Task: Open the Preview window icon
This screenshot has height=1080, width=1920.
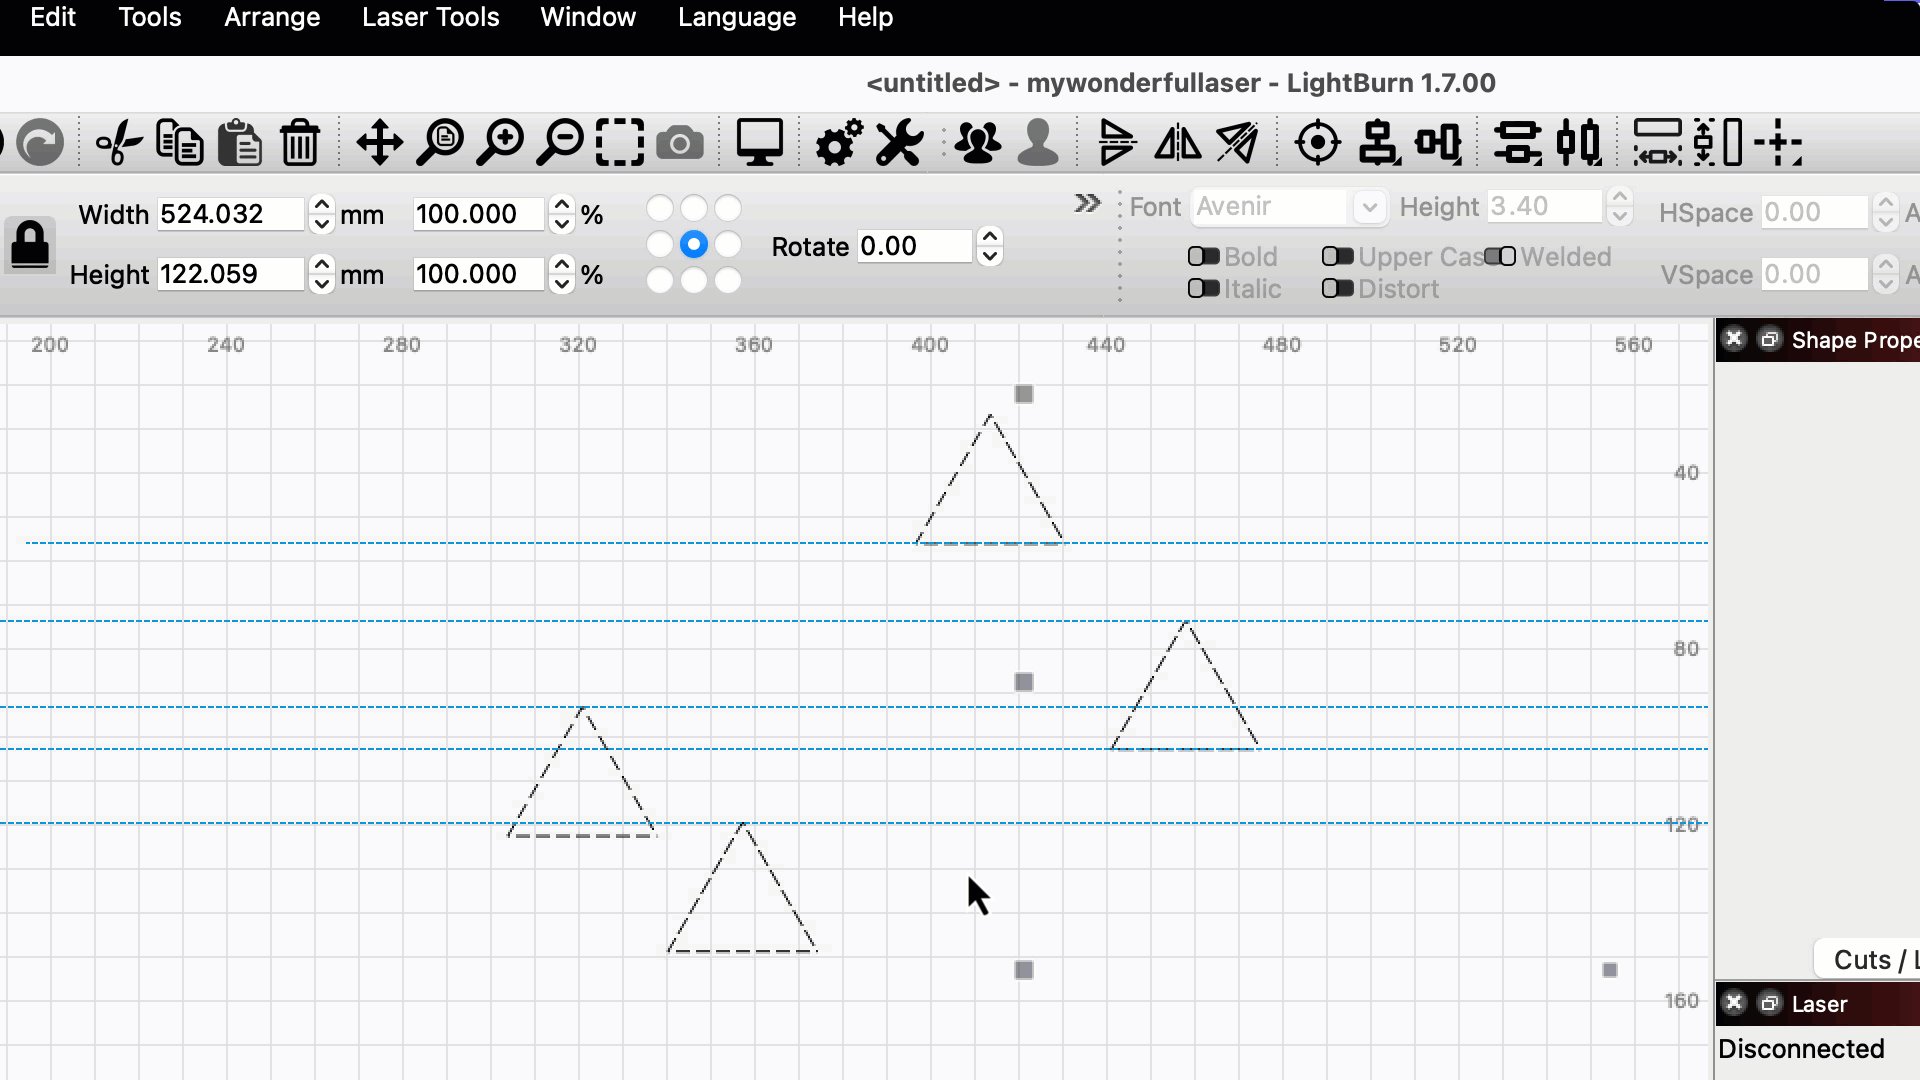Action: pyautogui.click(x=759, y=142)
